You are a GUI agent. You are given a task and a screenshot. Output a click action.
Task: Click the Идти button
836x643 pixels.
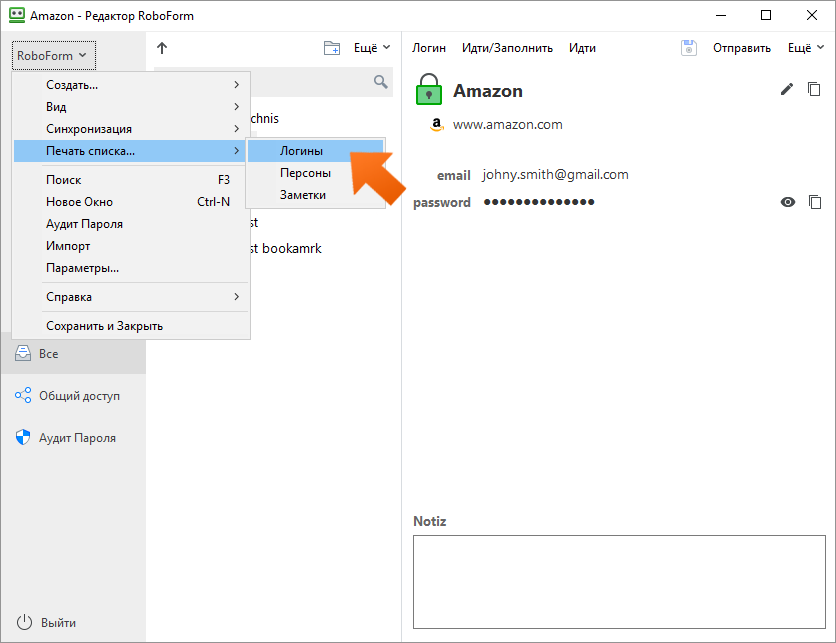click(582, 48)
